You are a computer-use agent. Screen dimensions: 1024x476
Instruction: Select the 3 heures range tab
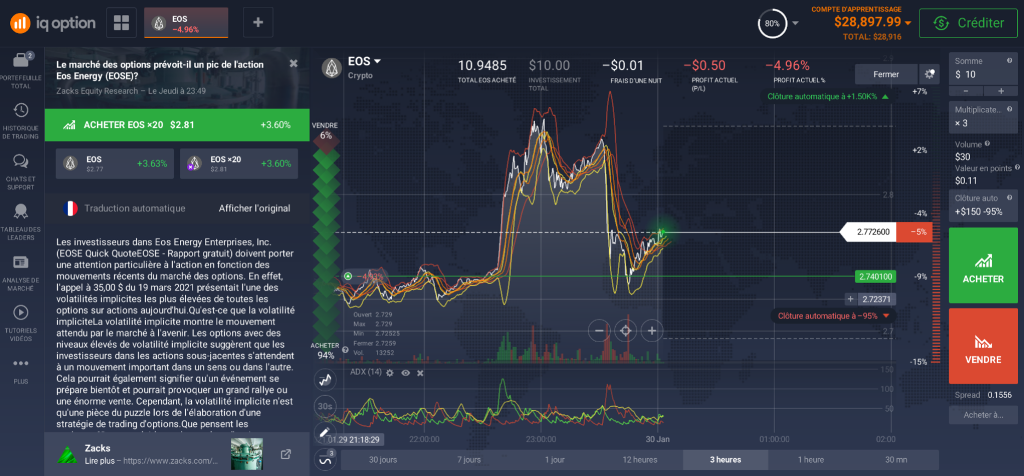tap(726, 460)
